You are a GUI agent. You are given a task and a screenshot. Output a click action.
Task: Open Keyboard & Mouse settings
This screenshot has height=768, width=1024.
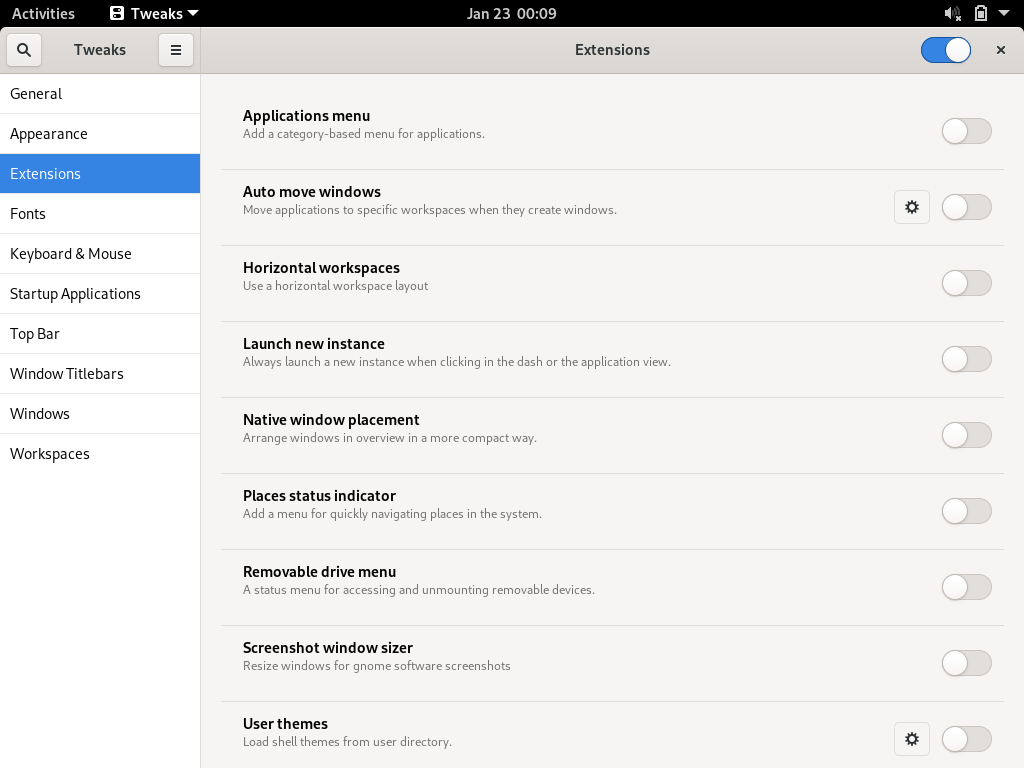71,254
